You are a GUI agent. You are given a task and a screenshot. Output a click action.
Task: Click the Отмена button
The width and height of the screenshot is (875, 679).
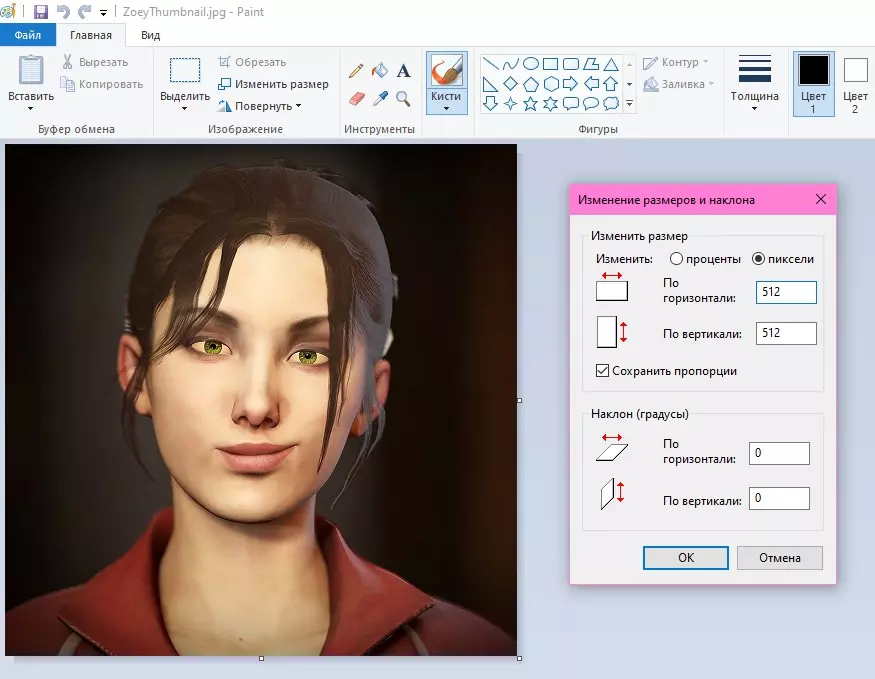[x=779, y=558]
